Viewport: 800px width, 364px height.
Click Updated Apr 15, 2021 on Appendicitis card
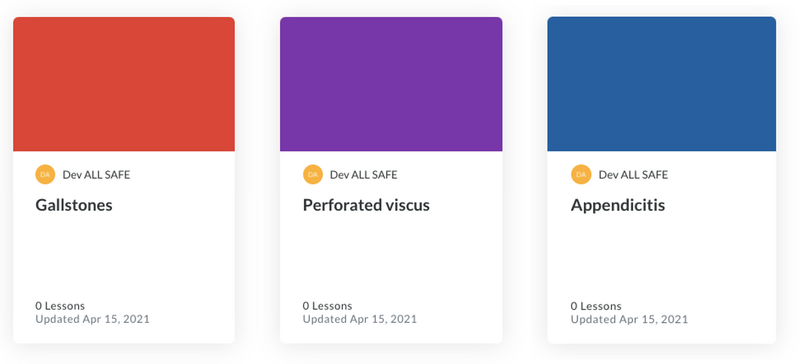[x=629, y=319]
